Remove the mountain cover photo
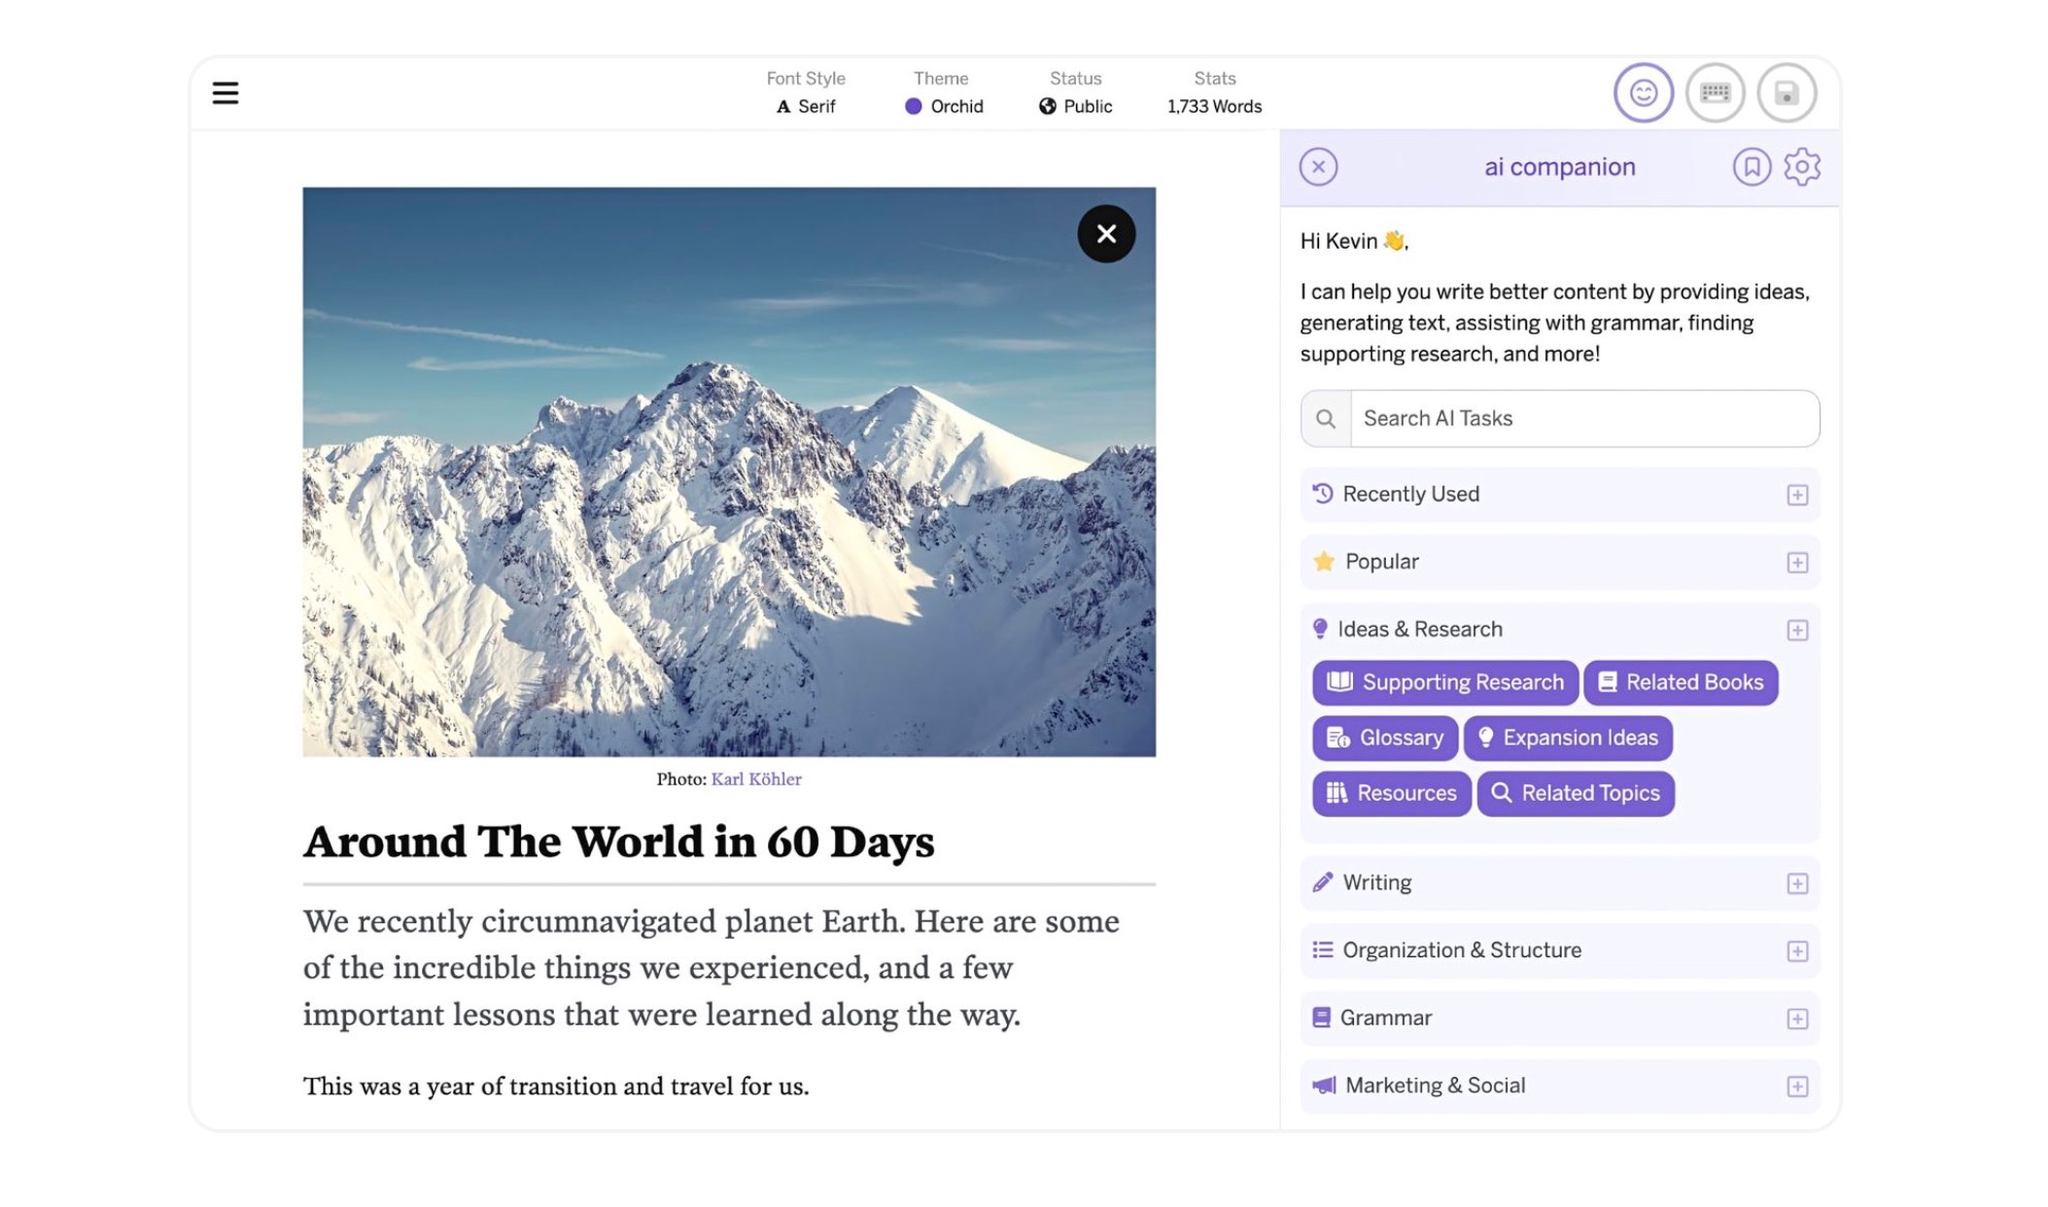Viewport: 2048px width, 1207px height. [x=1106, y=234]
